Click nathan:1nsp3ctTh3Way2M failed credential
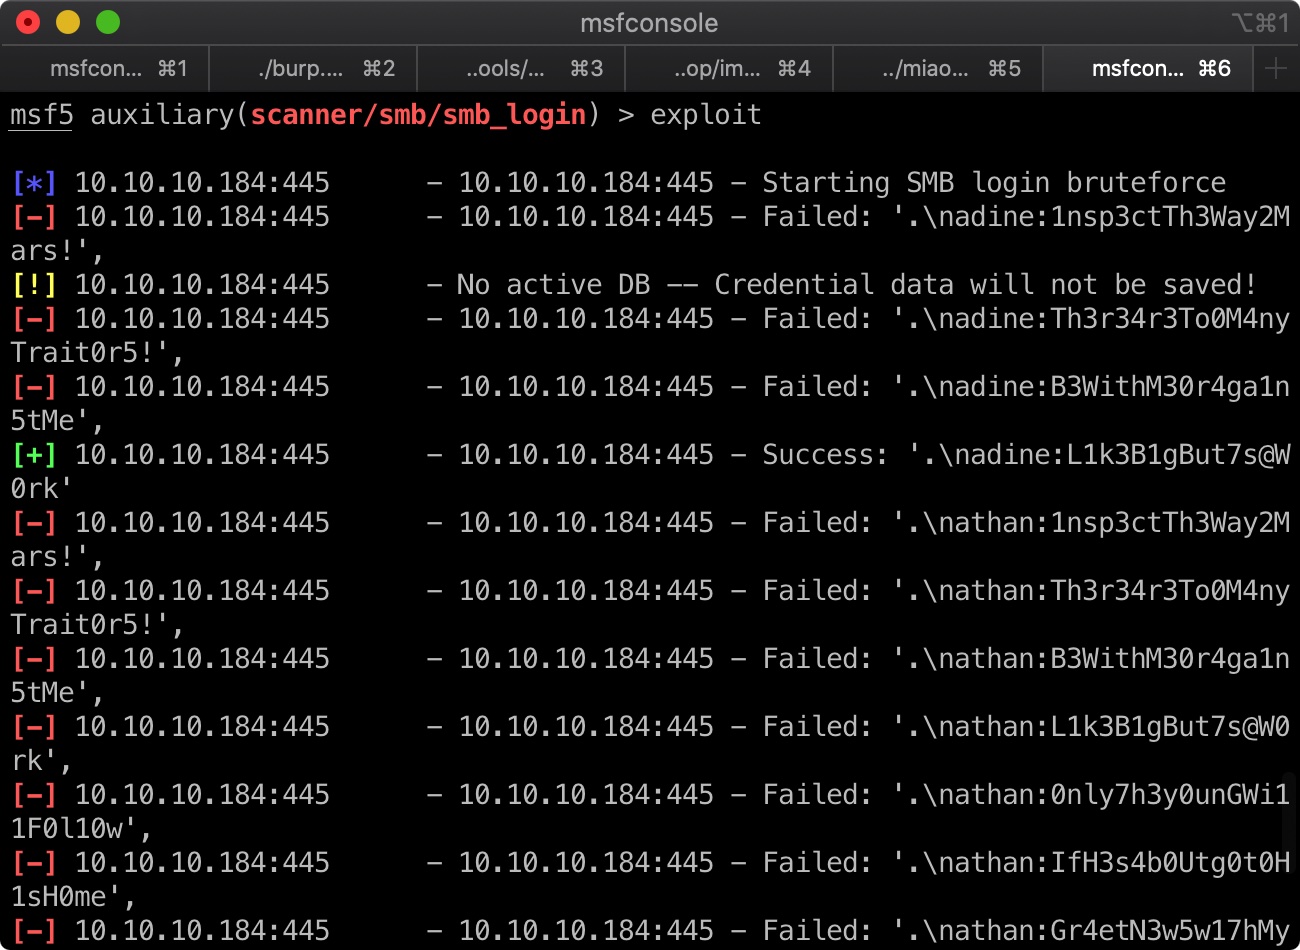 click(x=1114, y=523)
